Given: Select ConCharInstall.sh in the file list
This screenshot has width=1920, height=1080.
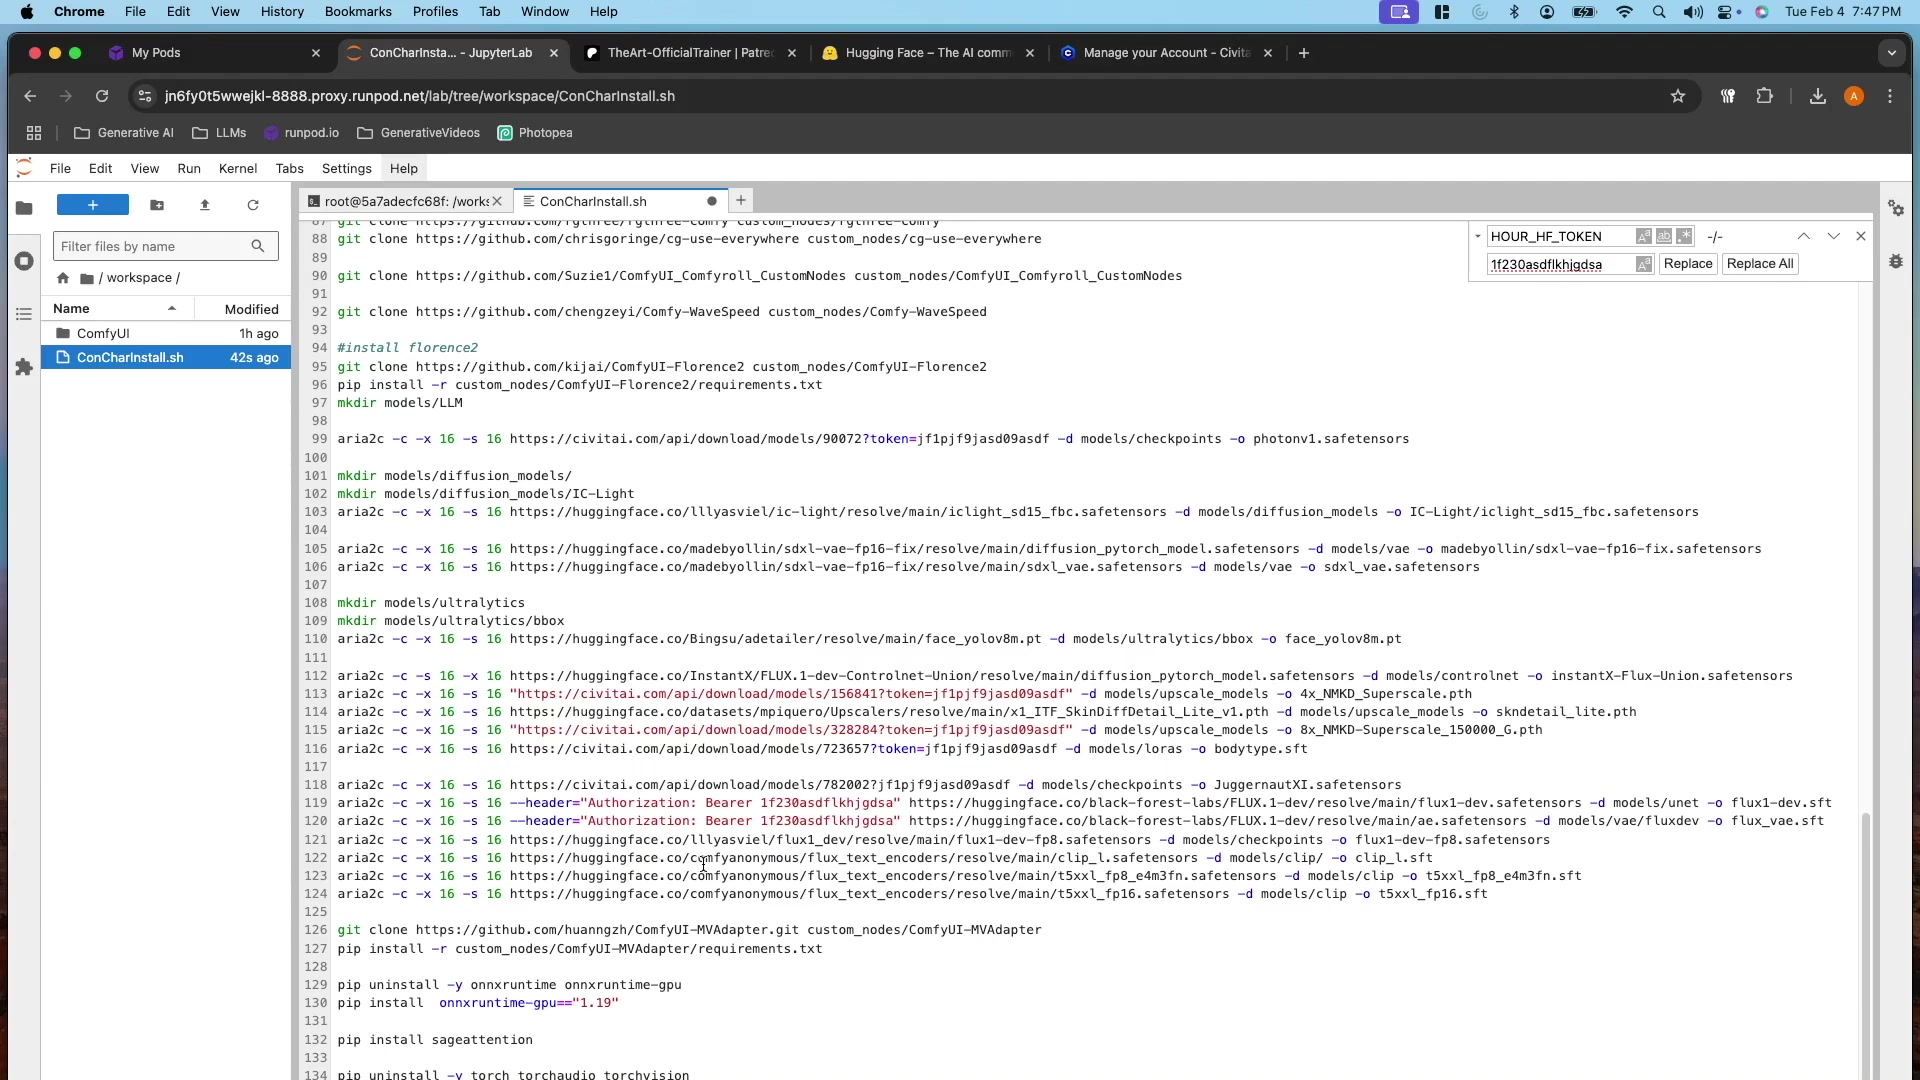Looking at the screenshot, I should [166, 358].
